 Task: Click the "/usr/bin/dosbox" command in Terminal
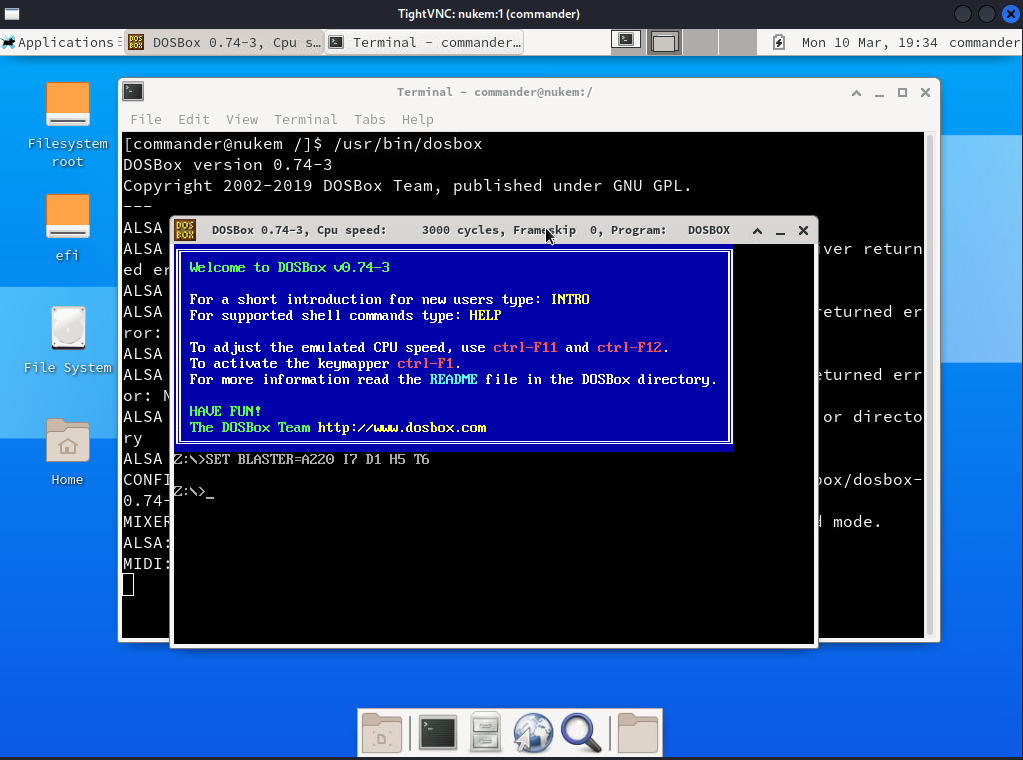pos(408,144)
